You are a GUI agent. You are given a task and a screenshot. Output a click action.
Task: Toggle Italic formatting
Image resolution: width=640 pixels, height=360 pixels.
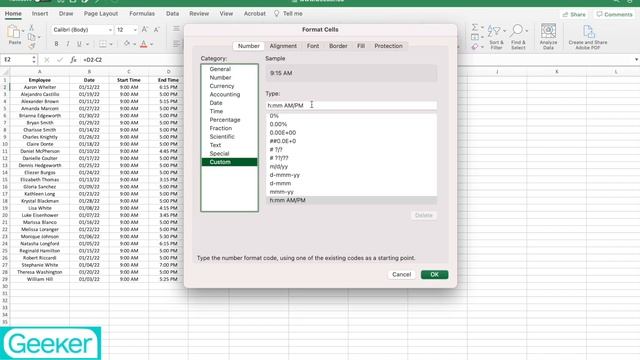tap(68, 44)
